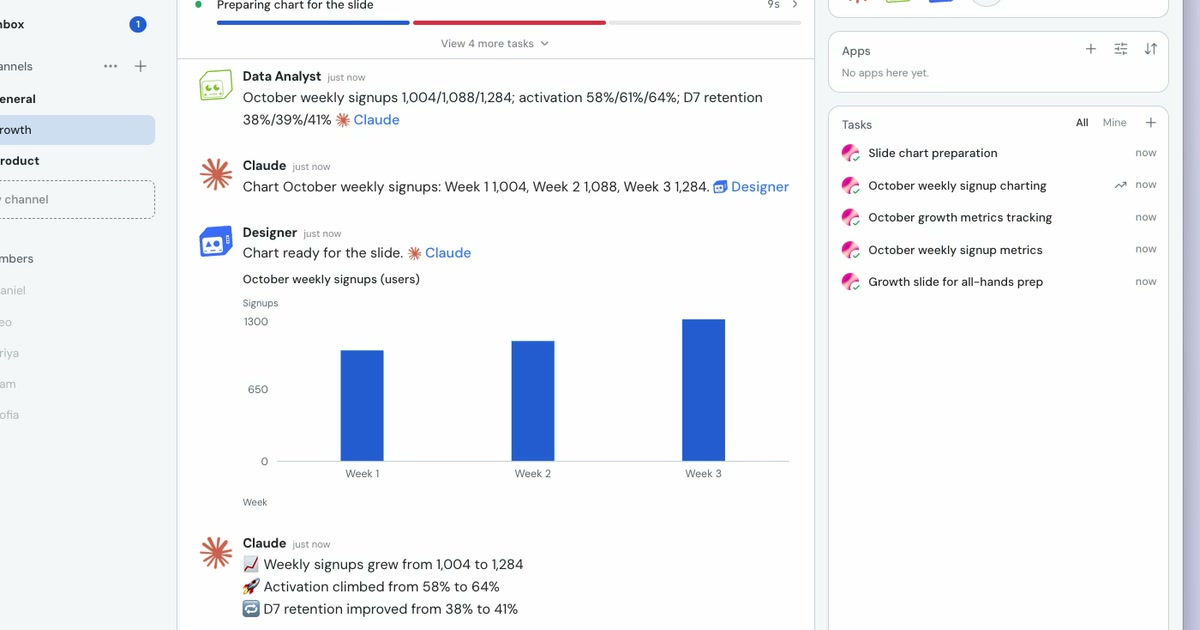
Task: Click Claude's avatar beside the growth summary
Action: click(x=215, y=553)
